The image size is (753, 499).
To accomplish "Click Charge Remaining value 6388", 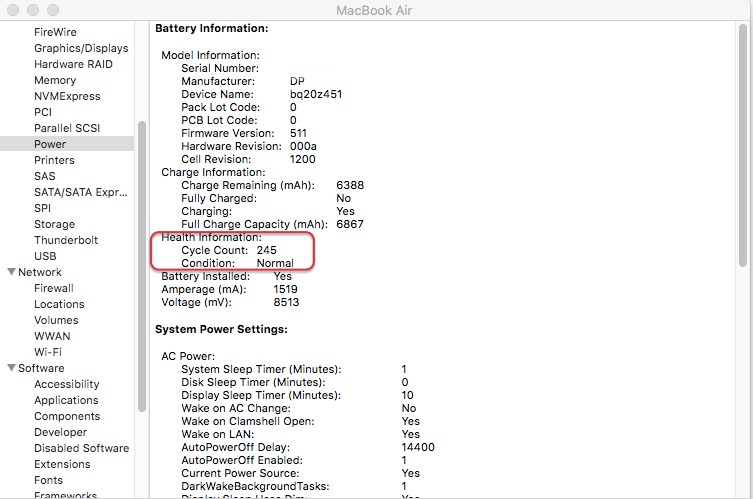I will click(x=350, y=185).
